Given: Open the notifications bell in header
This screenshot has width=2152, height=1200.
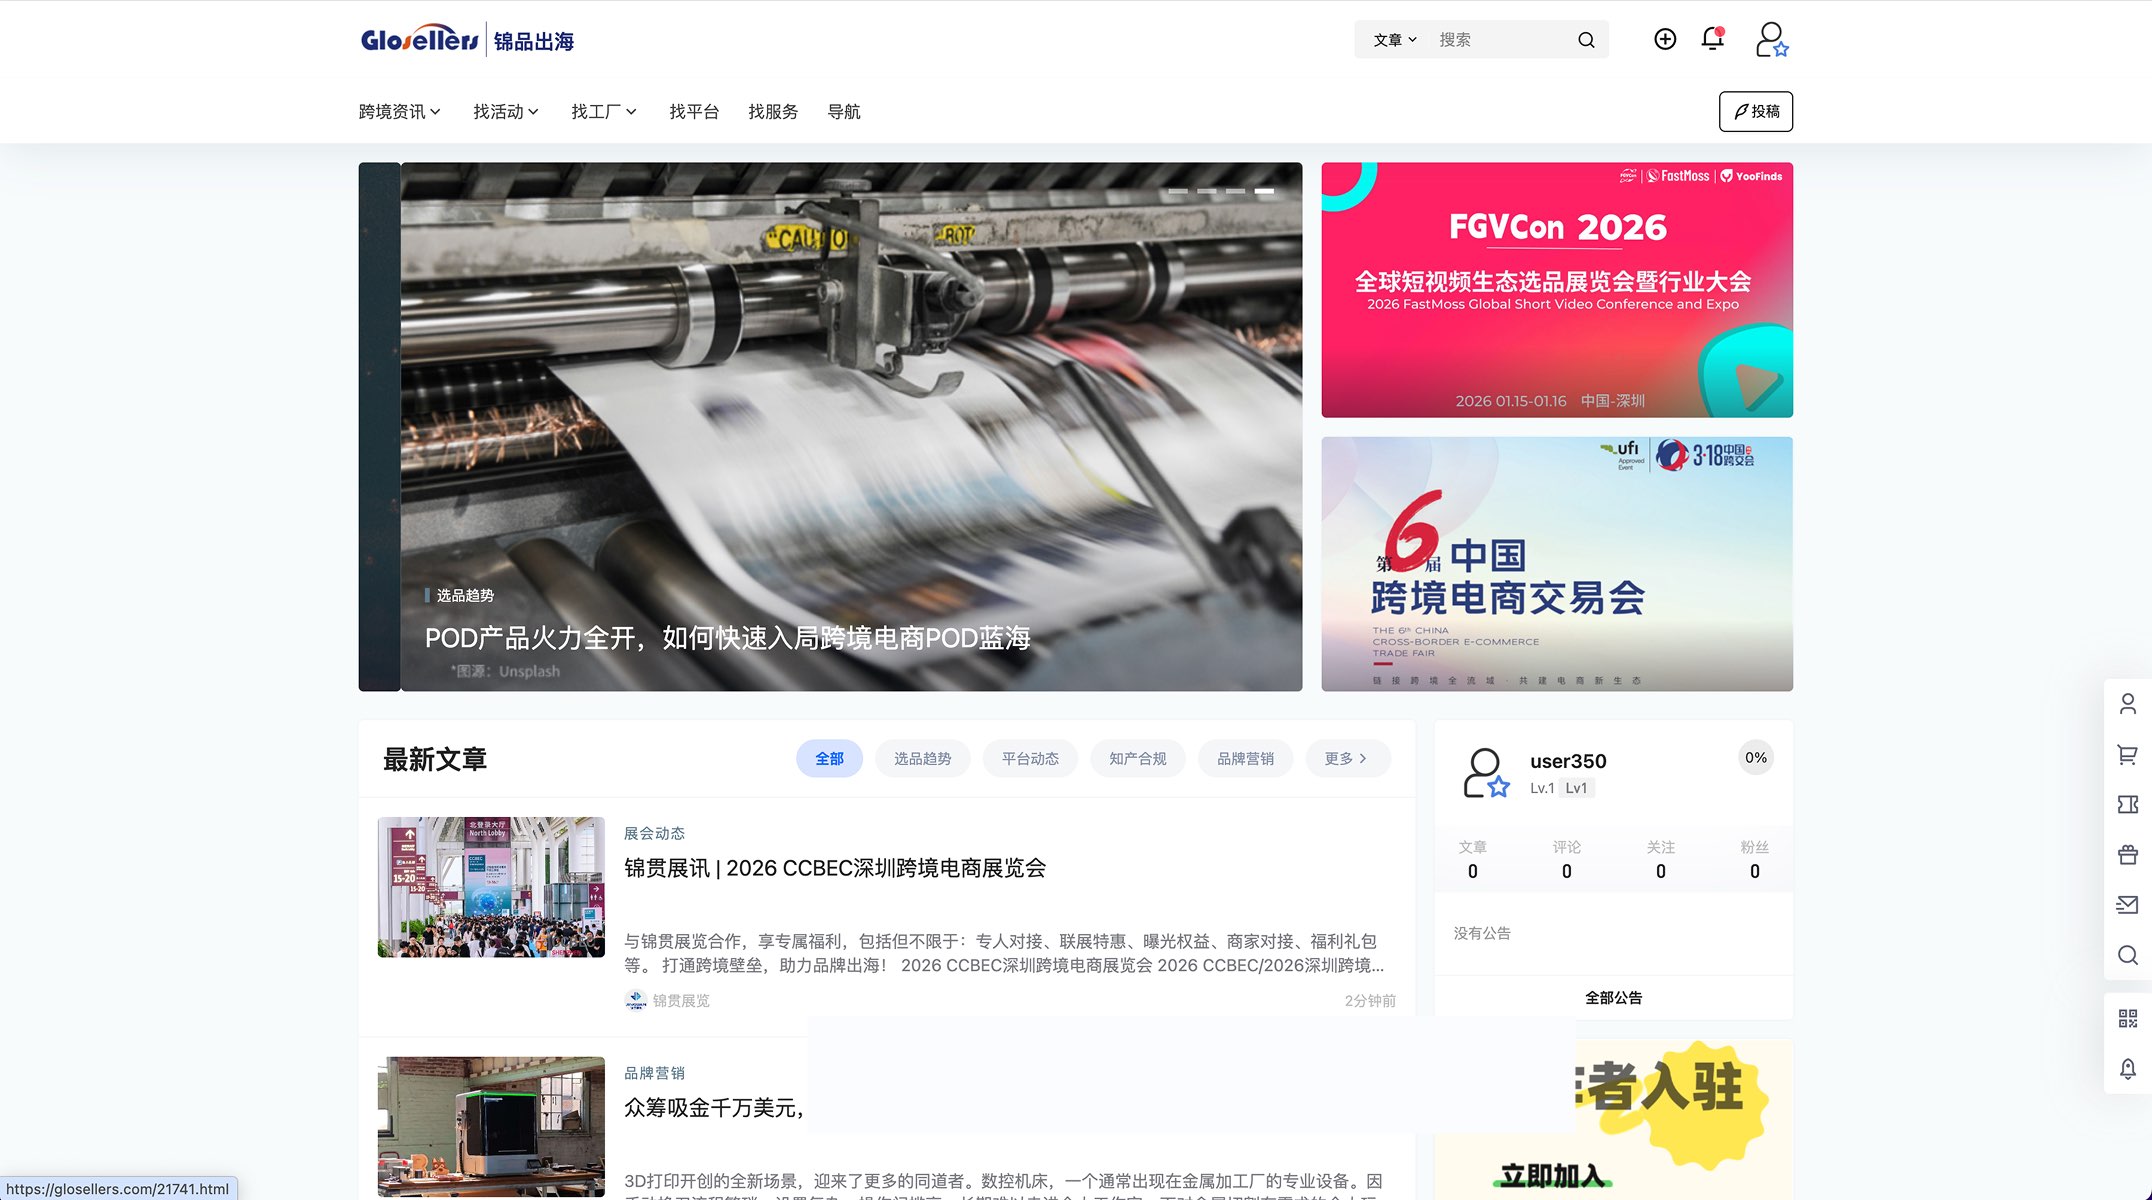Looking at the screenshot, I should 1713,39.
